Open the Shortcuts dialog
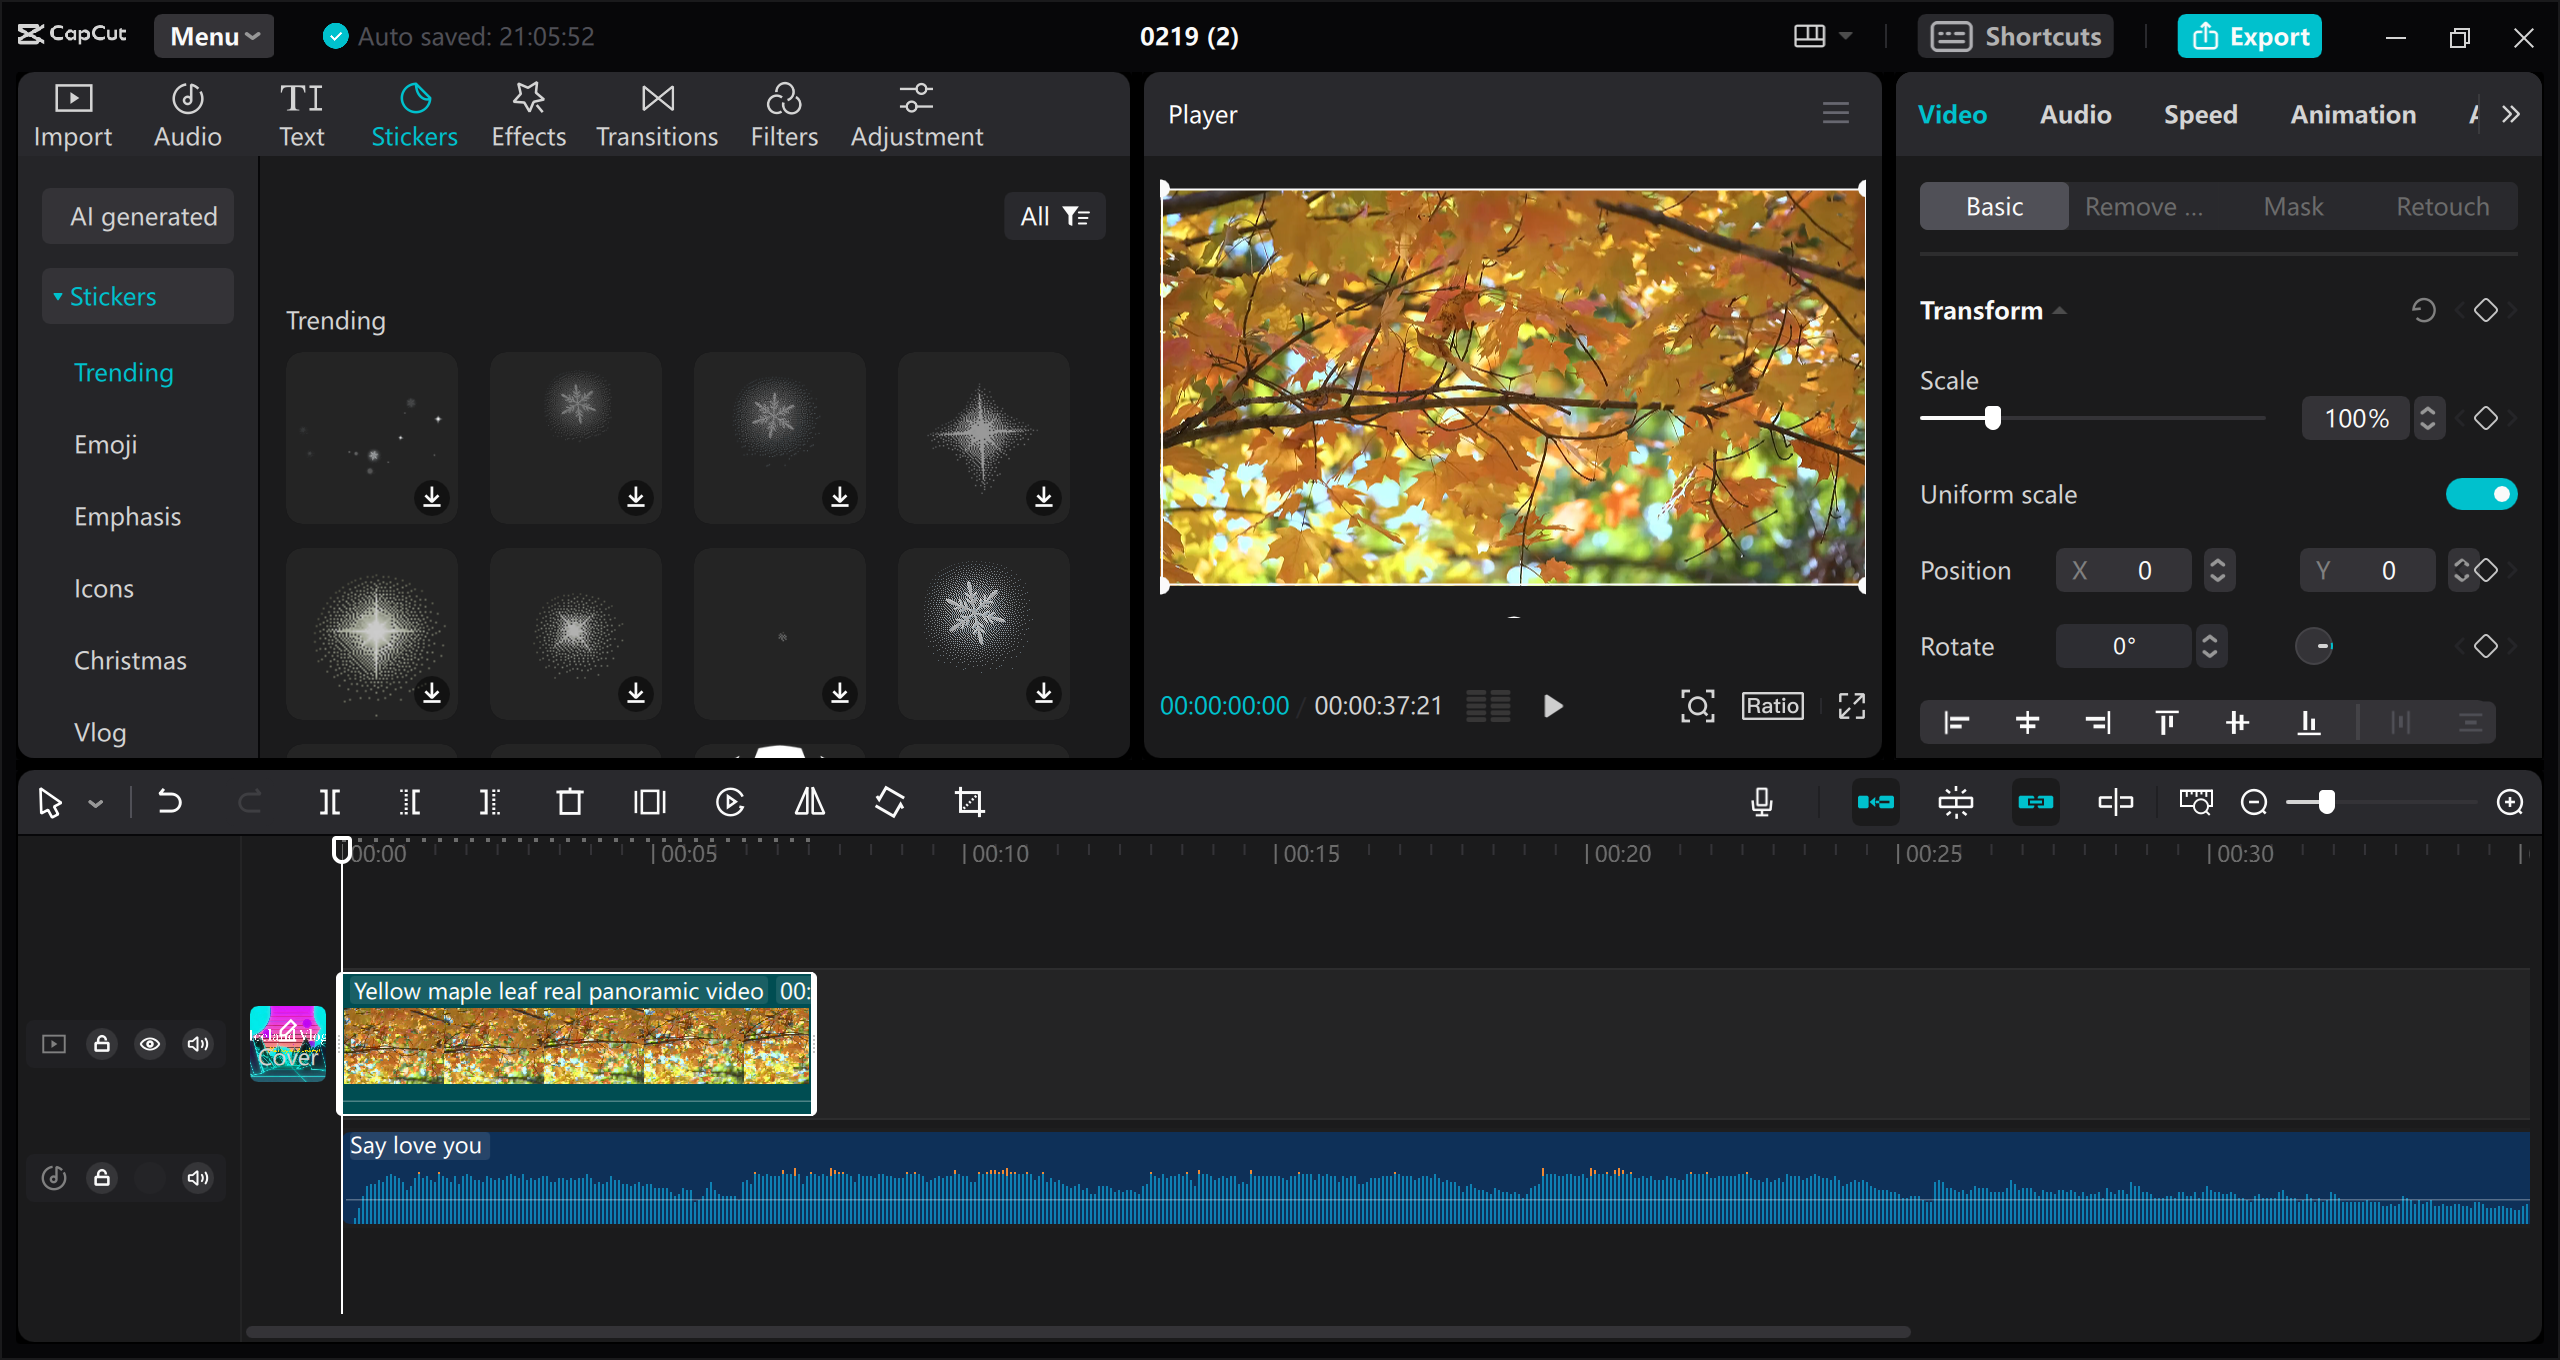Image resolution: width=2560 pixels, height=1360 pixels. pos(2015,36)
